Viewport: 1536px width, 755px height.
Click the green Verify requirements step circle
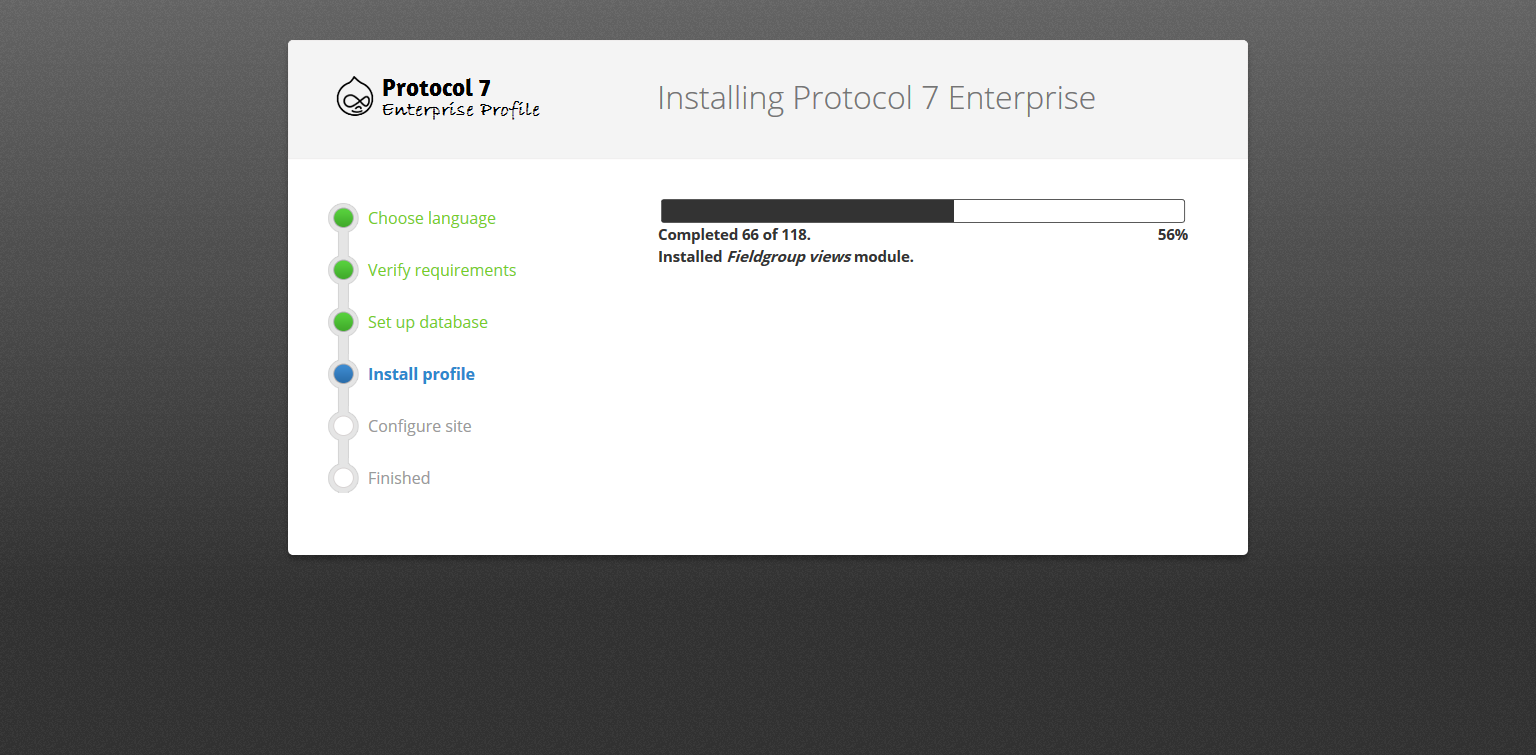pos(343,270)
